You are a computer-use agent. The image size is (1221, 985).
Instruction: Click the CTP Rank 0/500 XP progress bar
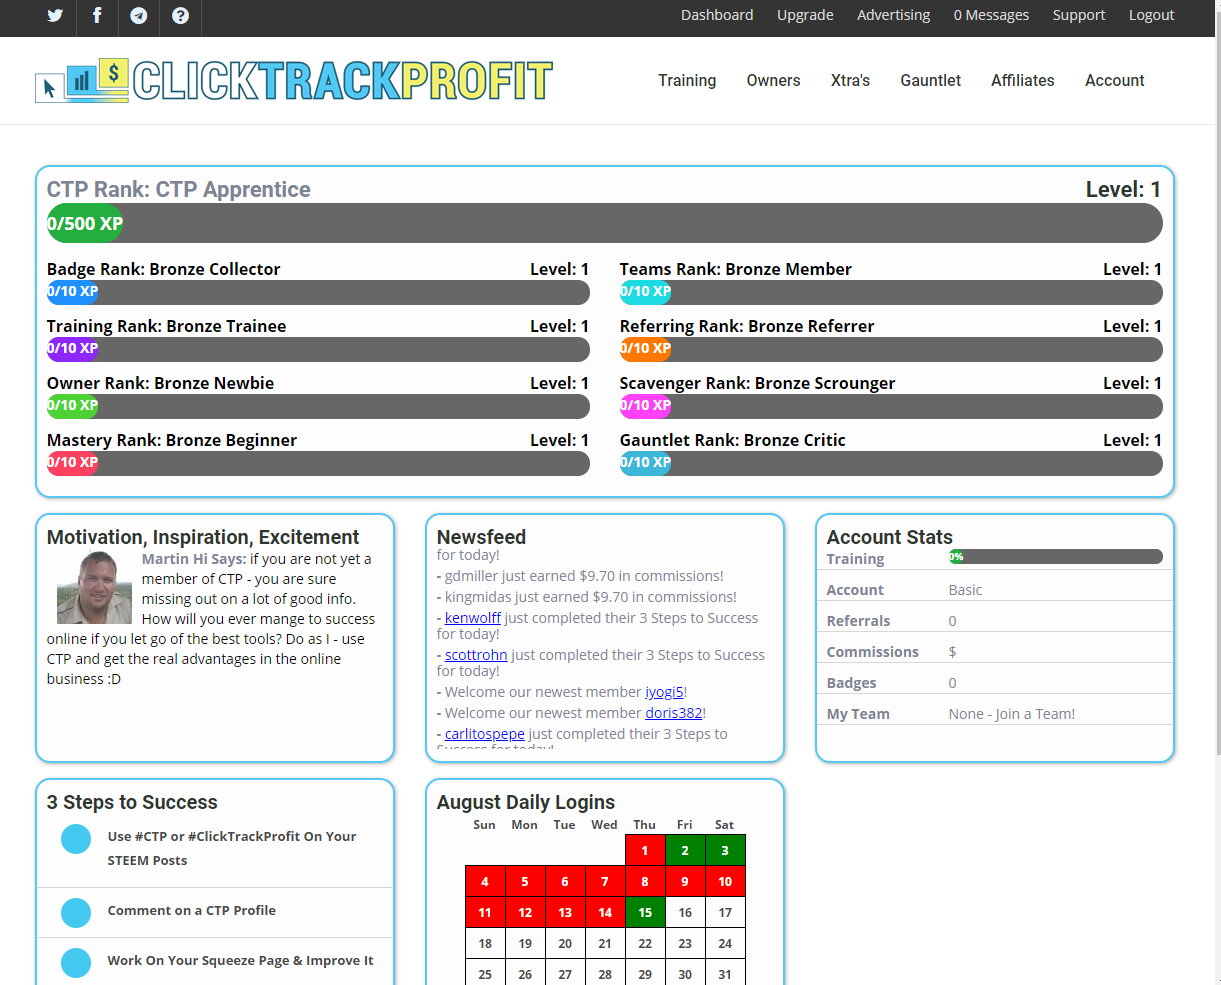605,223
